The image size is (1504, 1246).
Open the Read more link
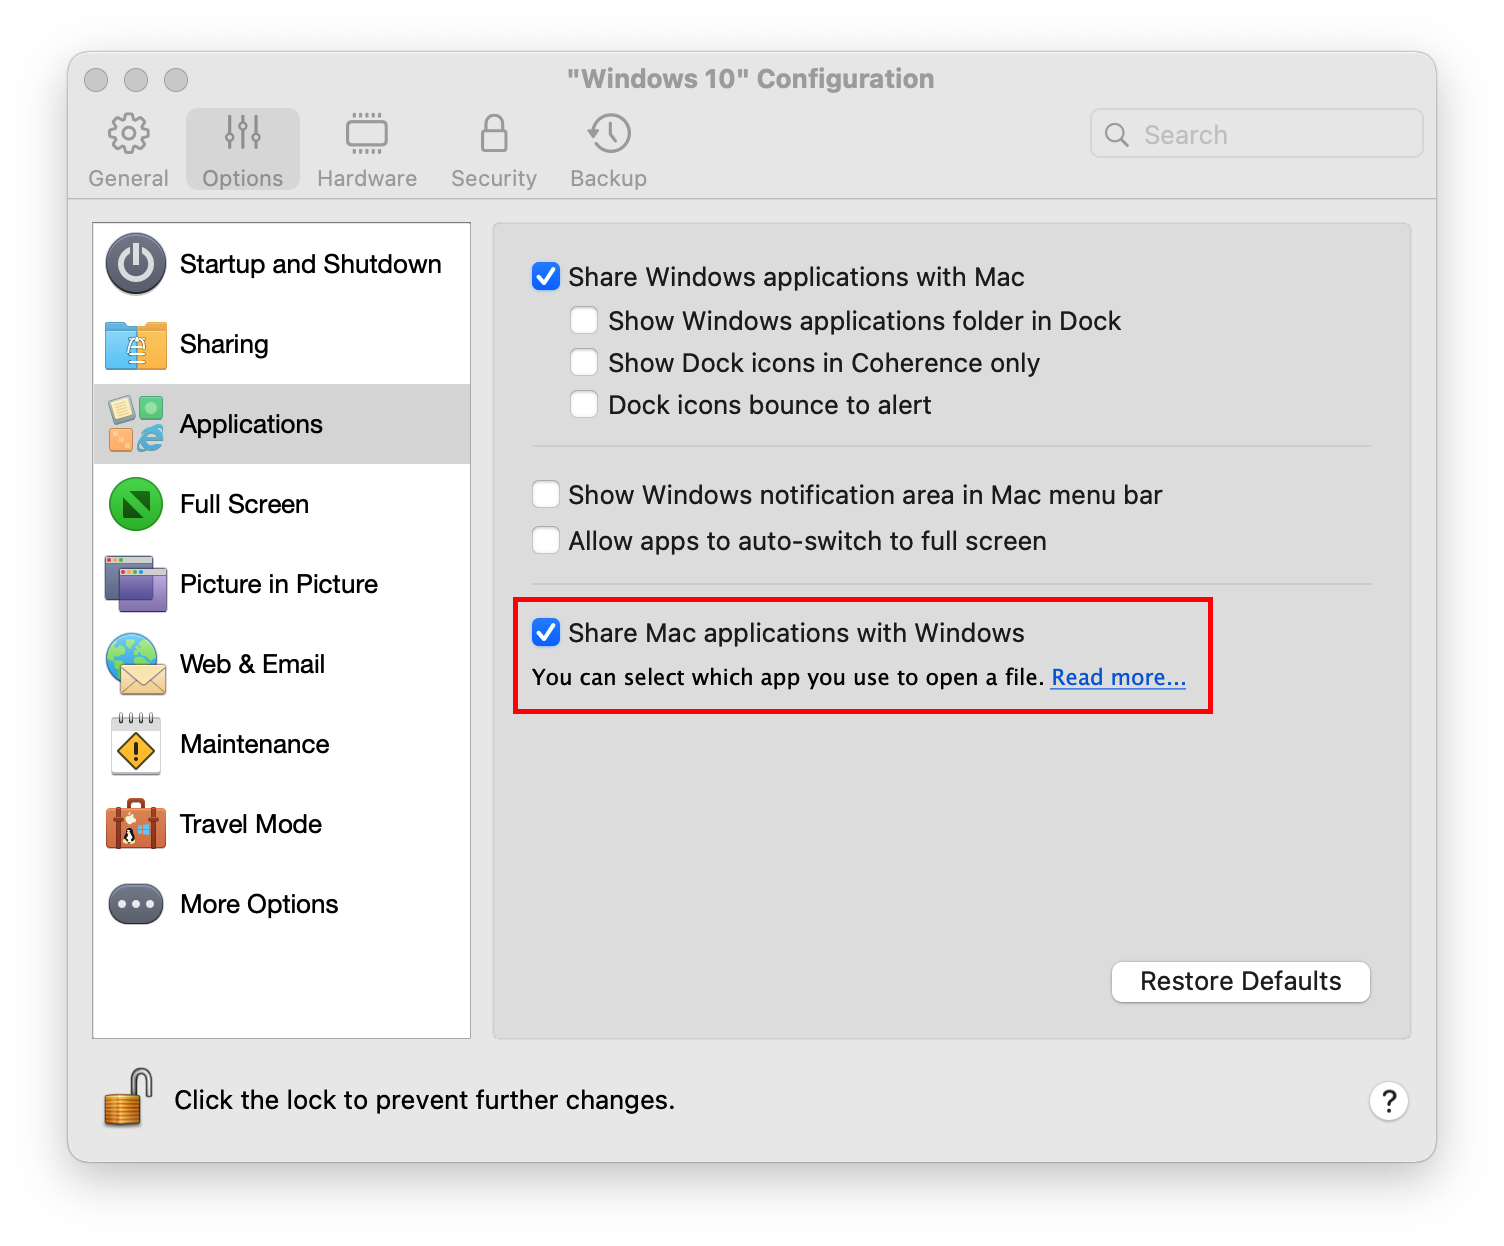1117,677
